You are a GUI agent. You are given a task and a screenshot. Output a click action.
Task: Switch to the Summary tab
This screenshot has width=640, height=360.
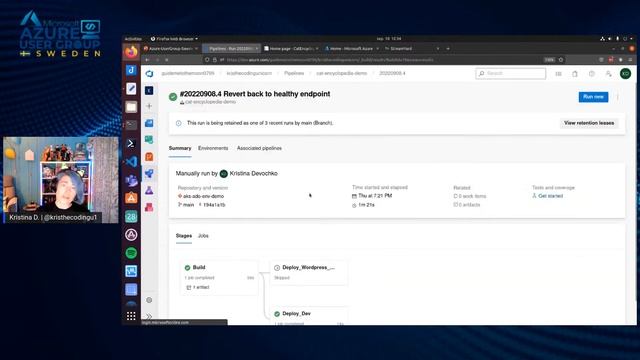pyautogui.click(x=180, y=148)
